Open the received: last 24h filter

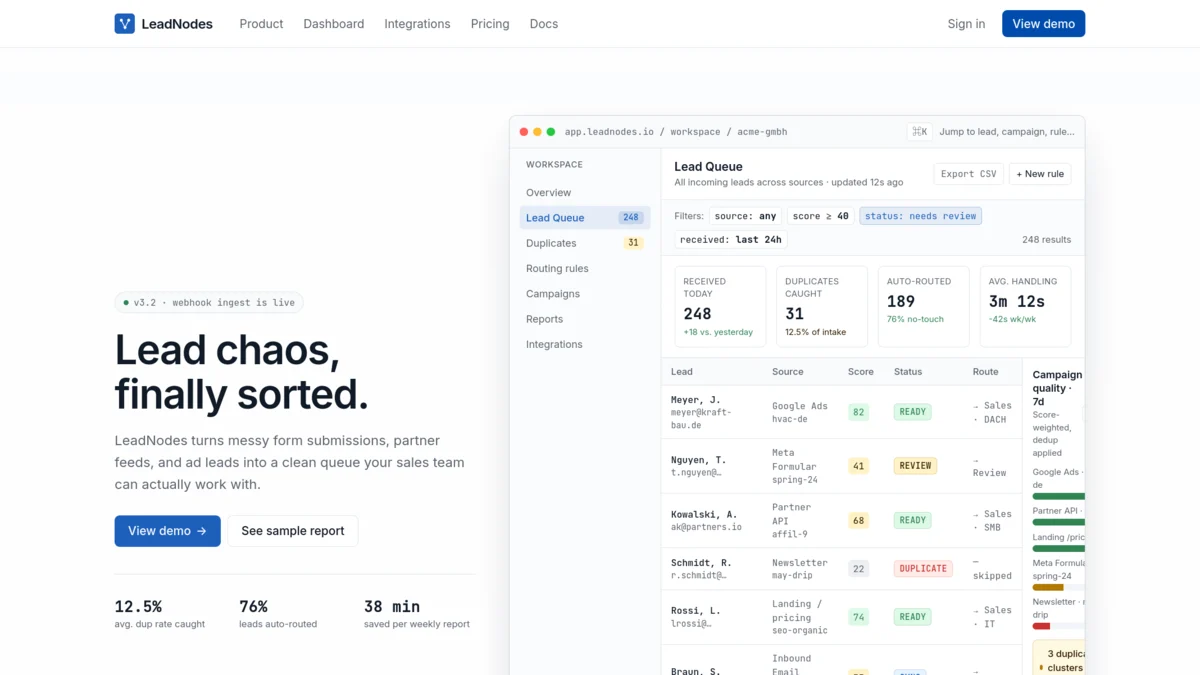coord(731,240)
